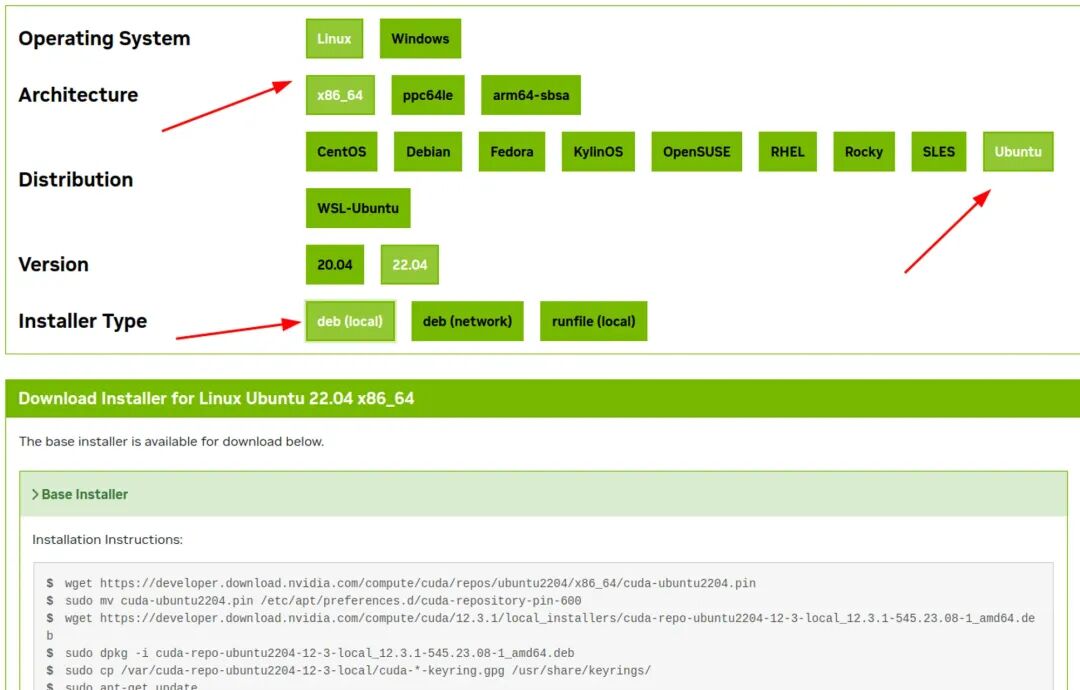Select WSL-Ubuntu distribution
The height and width of the screenshot is (690, 1080).
[x=358, y=208]
